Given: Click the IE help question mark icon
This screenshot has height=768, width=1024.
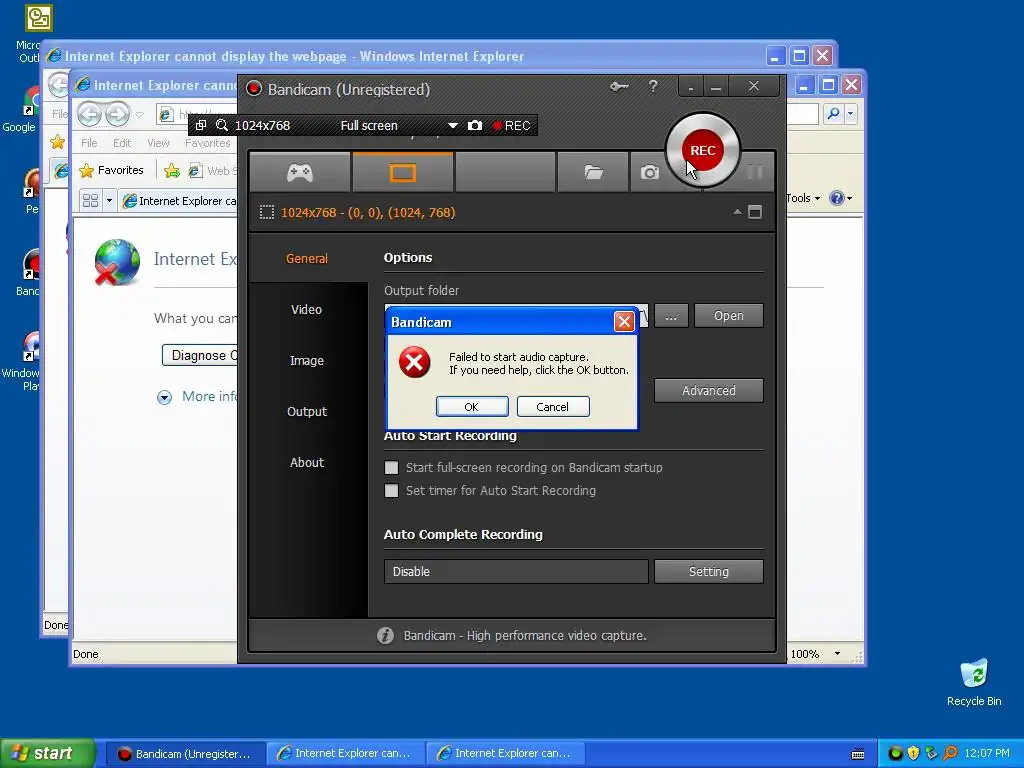Looking at the screenshot, I should click(837, 198).
